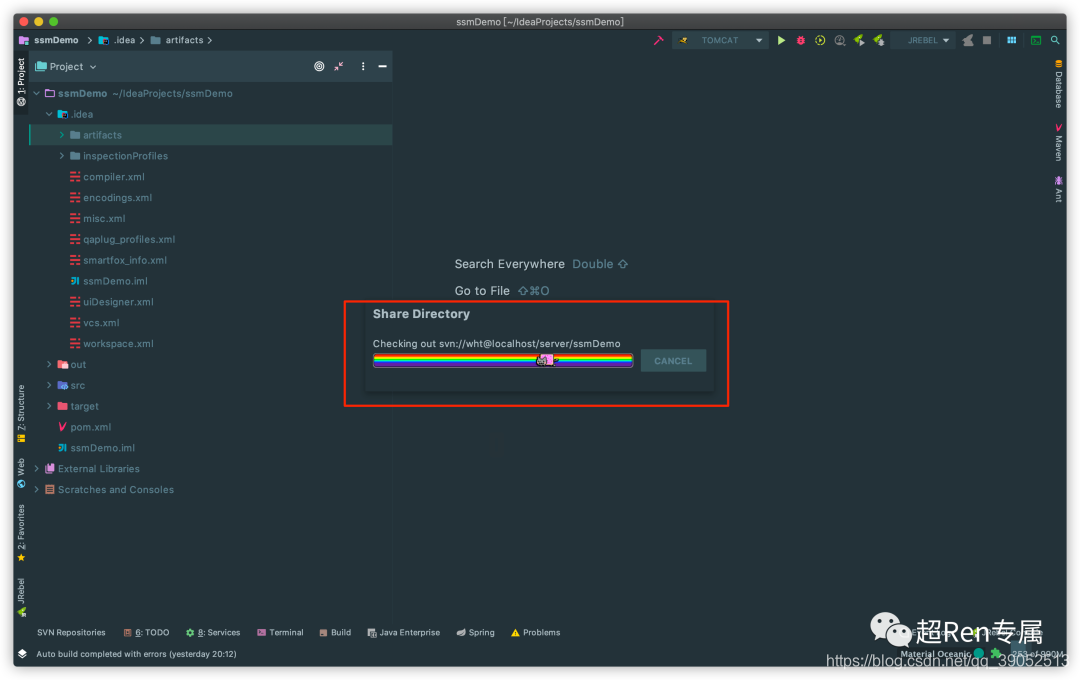Run the TOMCAT configuration with green play
The image size is (1080, 680).
point(781,41)
